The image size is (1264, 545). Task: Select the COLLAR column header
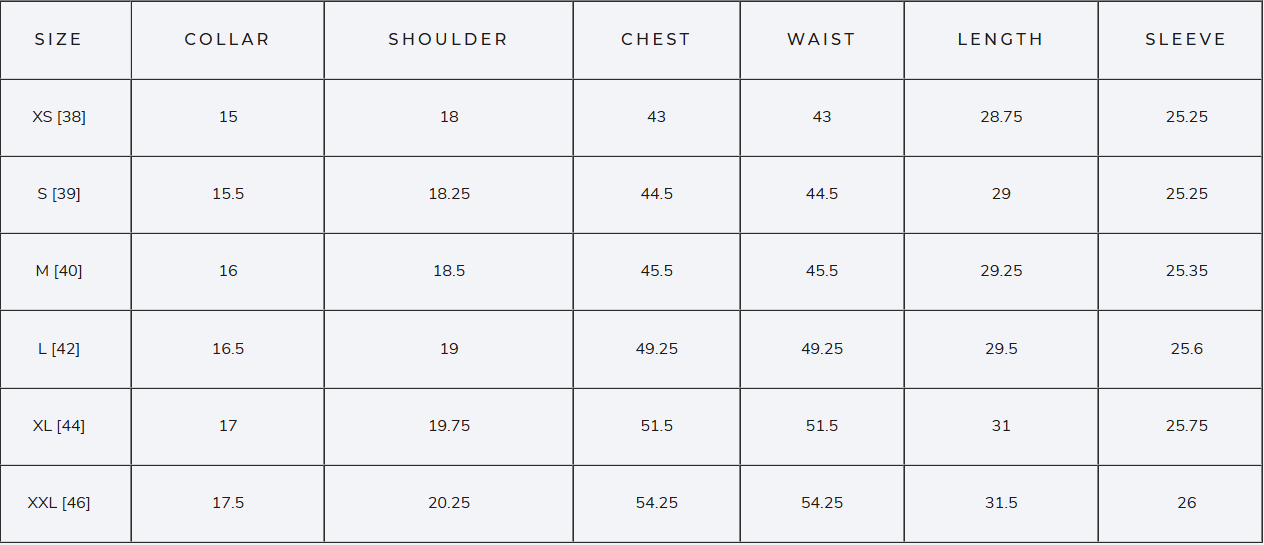228,40
